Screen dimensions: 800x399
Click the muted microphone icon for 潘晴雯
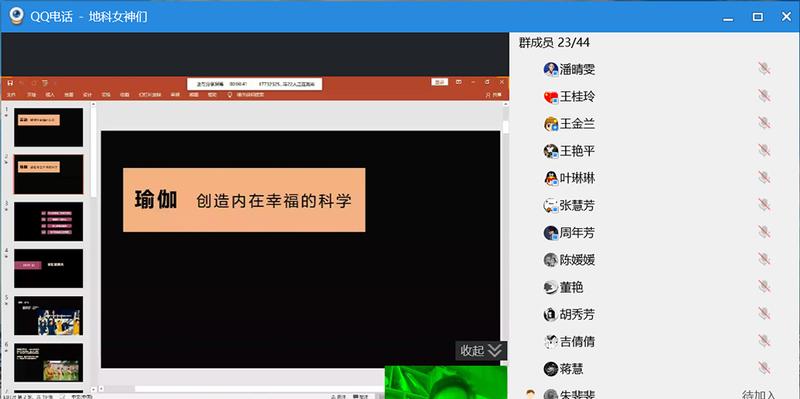pyautogui.click(x=764, y=69)
